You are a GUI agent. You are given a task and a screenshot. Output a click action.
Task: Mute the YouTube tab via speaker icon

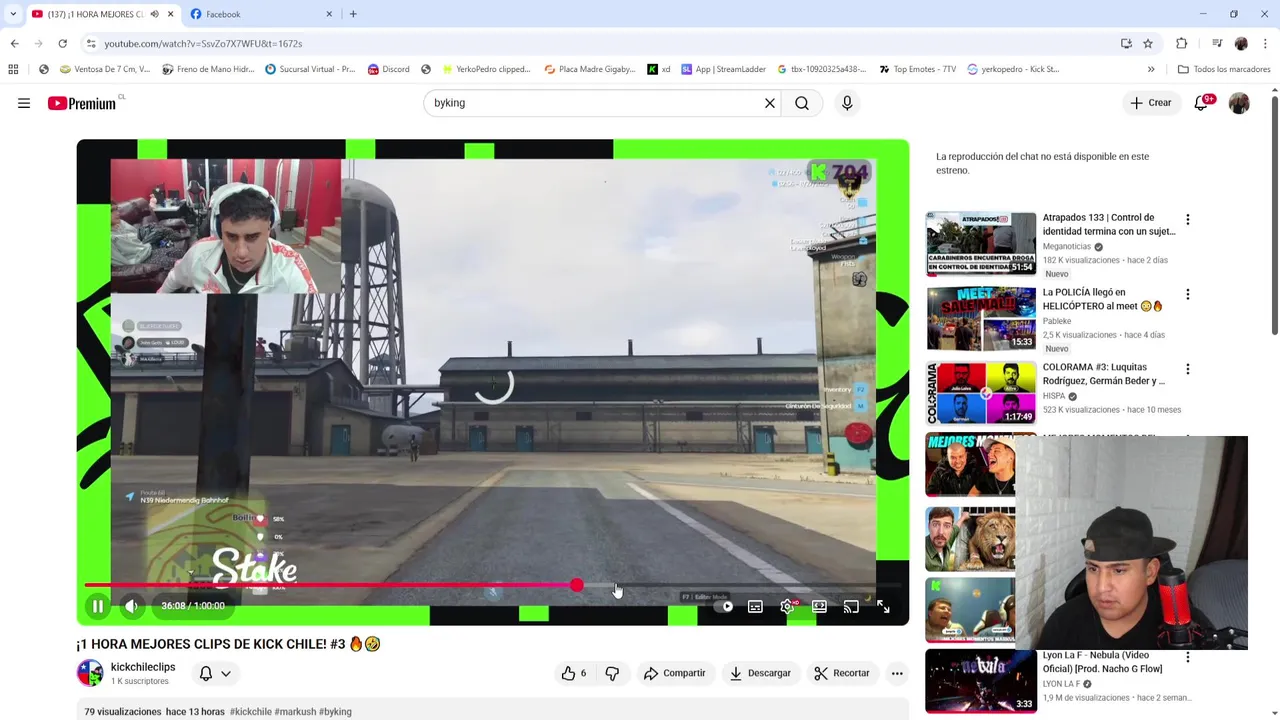coord(154,14)
